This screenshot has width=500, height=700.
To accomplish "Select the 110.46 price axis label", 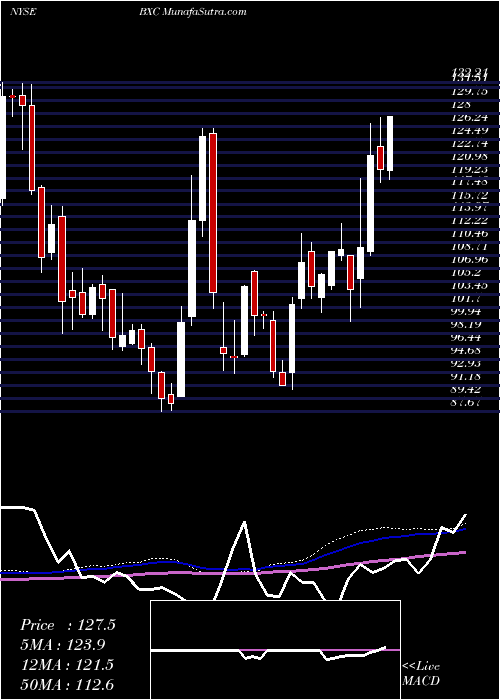I will click(470, 233).
